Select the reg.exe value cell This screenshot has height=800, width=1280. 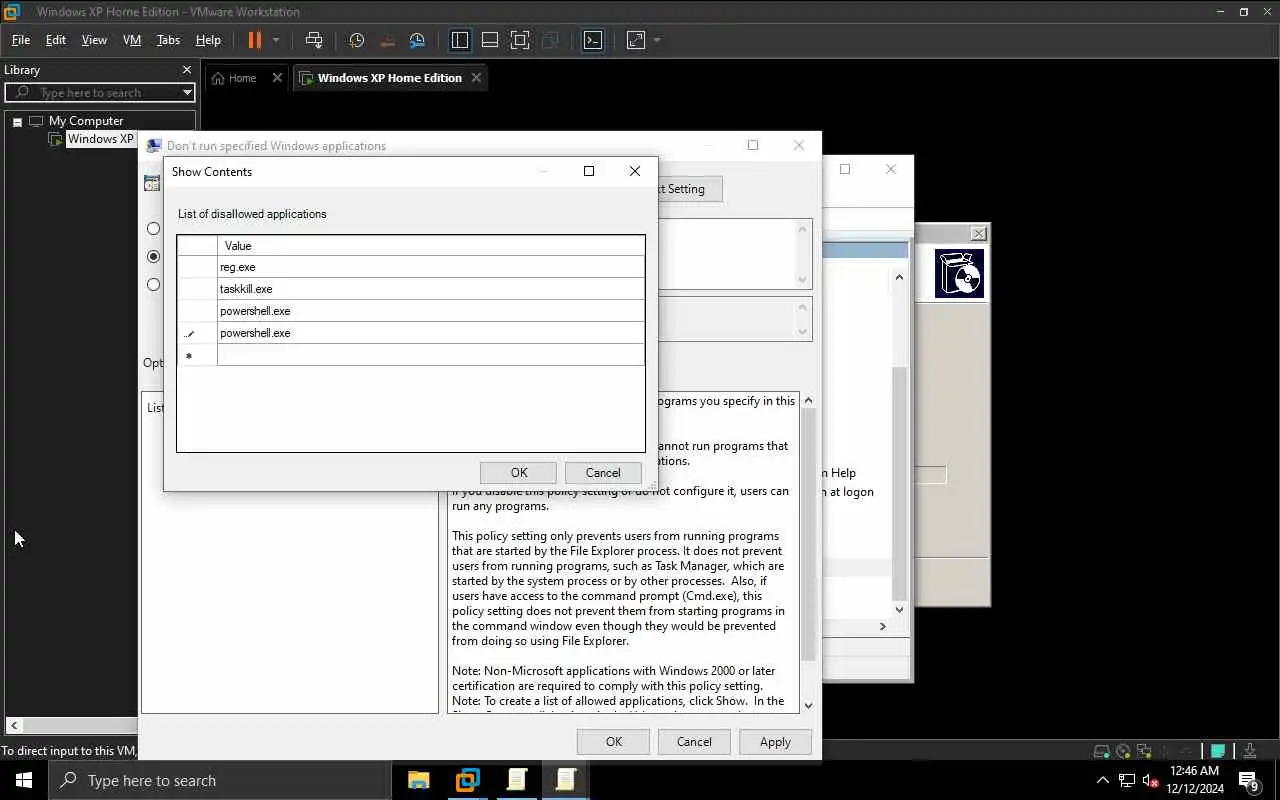click(431, 267)
